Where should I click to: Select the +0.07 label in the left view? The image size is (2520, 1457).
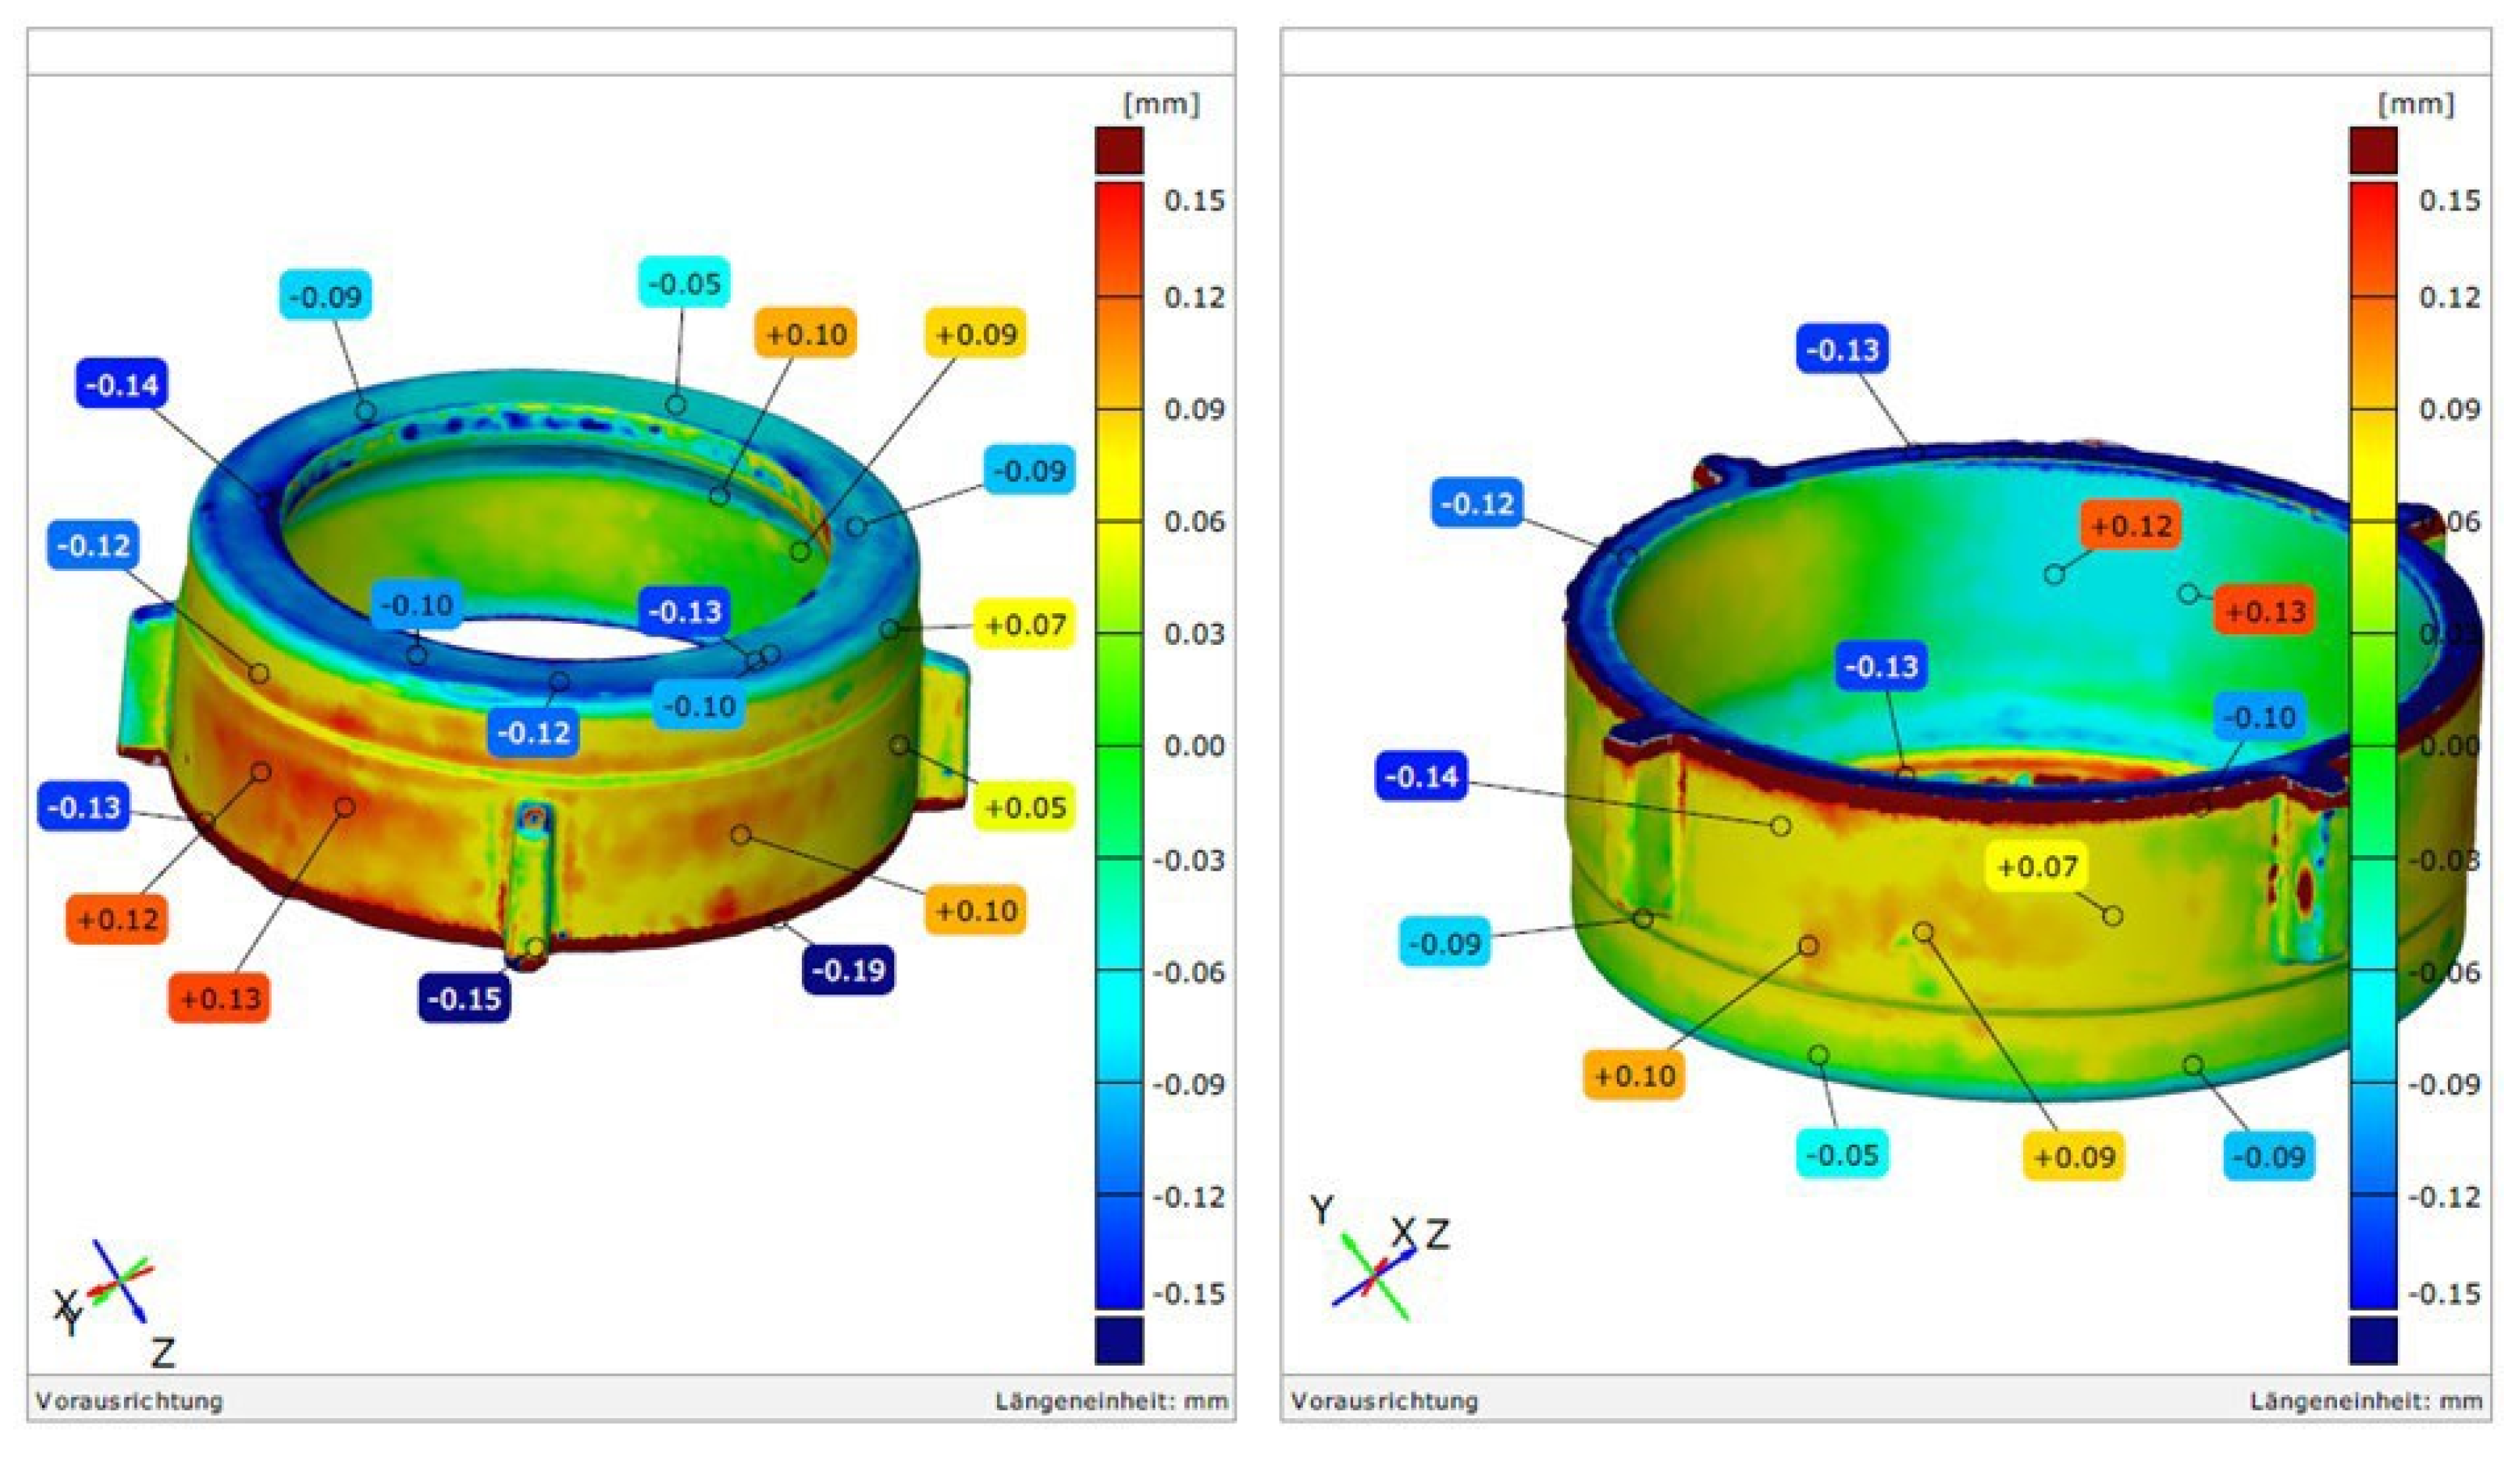click(1025, 625)
